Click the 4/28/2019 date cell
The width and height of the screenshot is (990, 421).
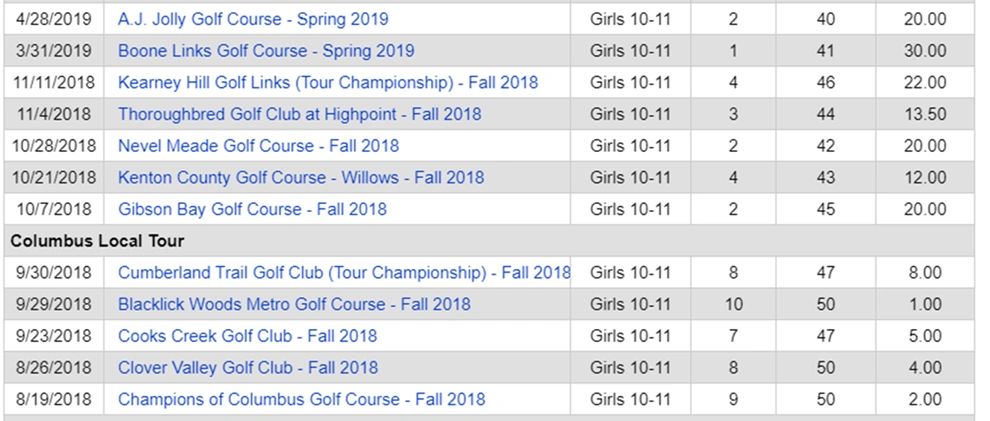tap(54, 19)
